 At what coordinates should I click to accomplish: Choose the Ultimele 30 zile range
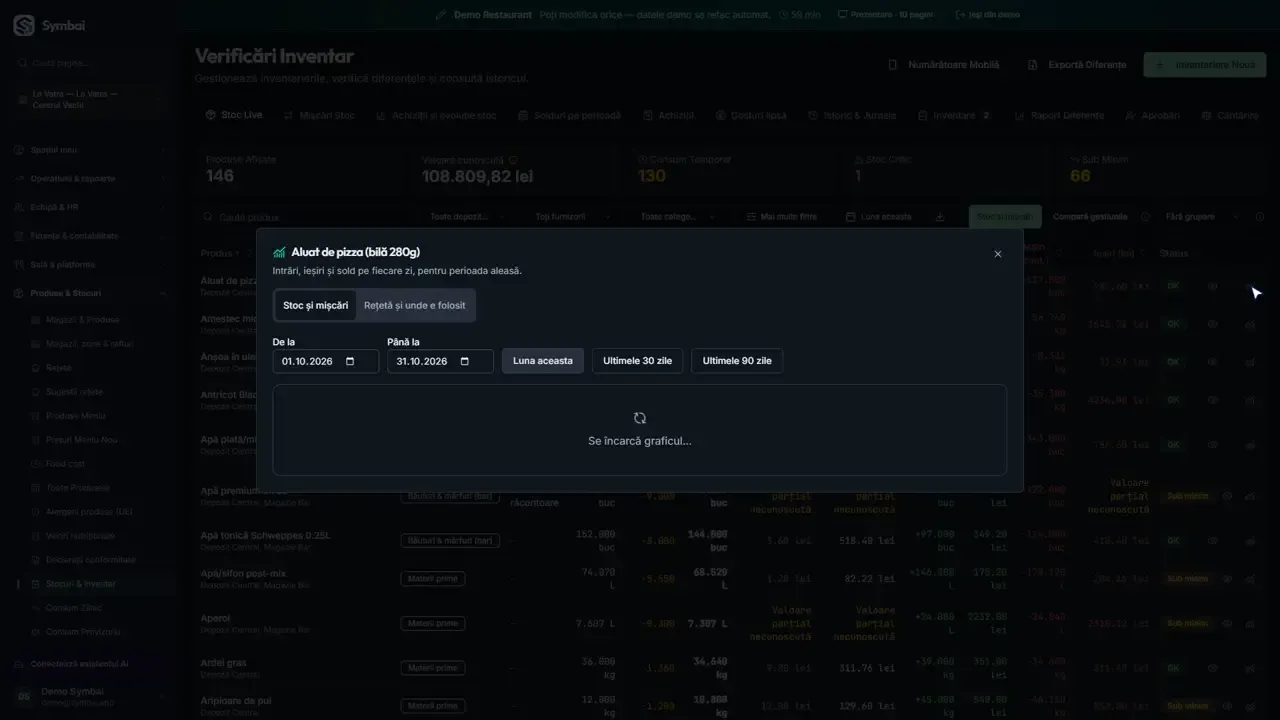637,361
